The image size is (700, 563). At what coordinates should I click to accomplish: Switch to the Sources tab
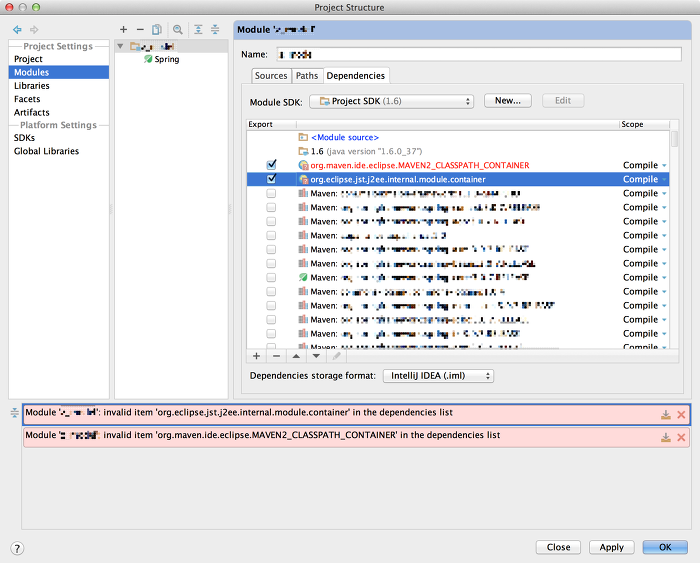pyautogui.click(x=271, y=76)
